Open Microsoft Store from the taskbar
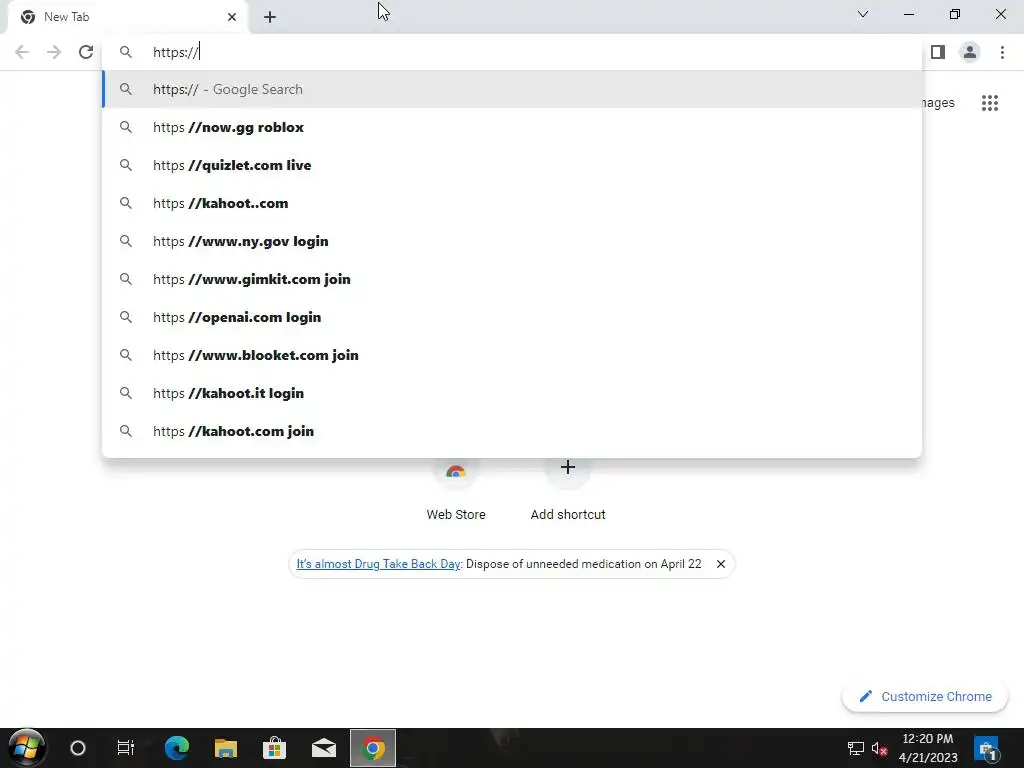 click(274, 748)
